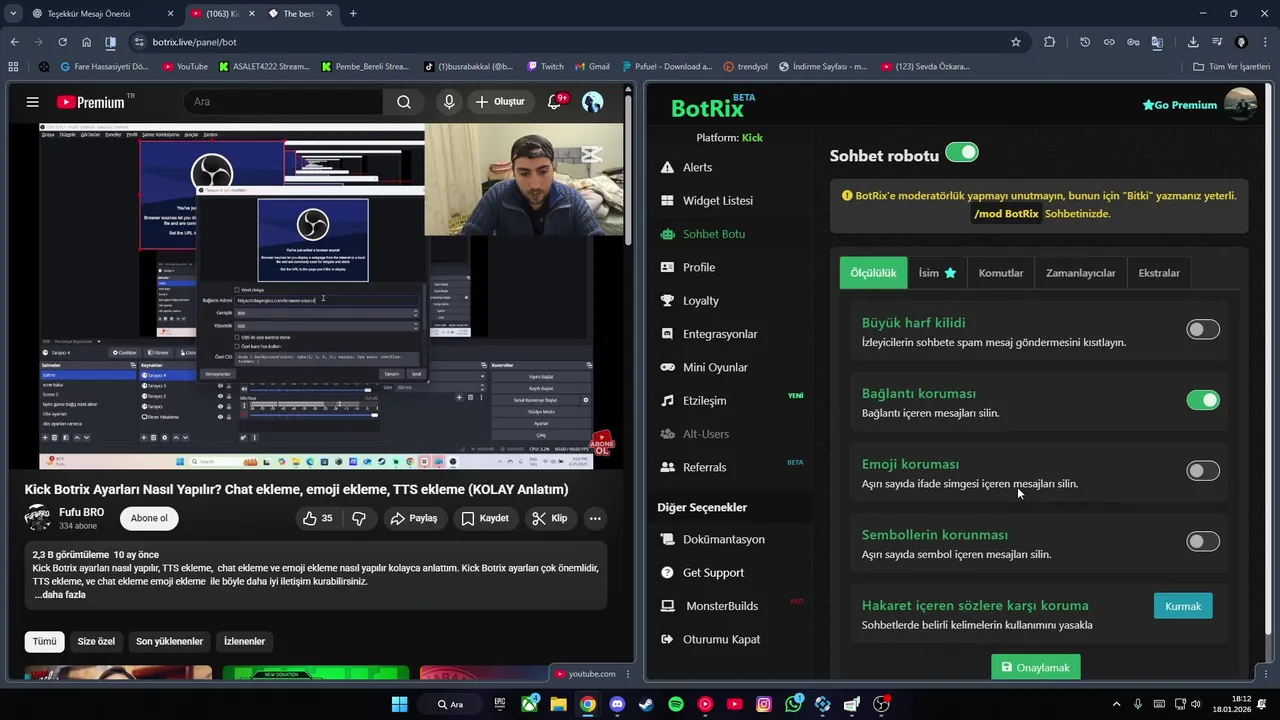Show hidden system tray icons chevron

pos(1116,704)
